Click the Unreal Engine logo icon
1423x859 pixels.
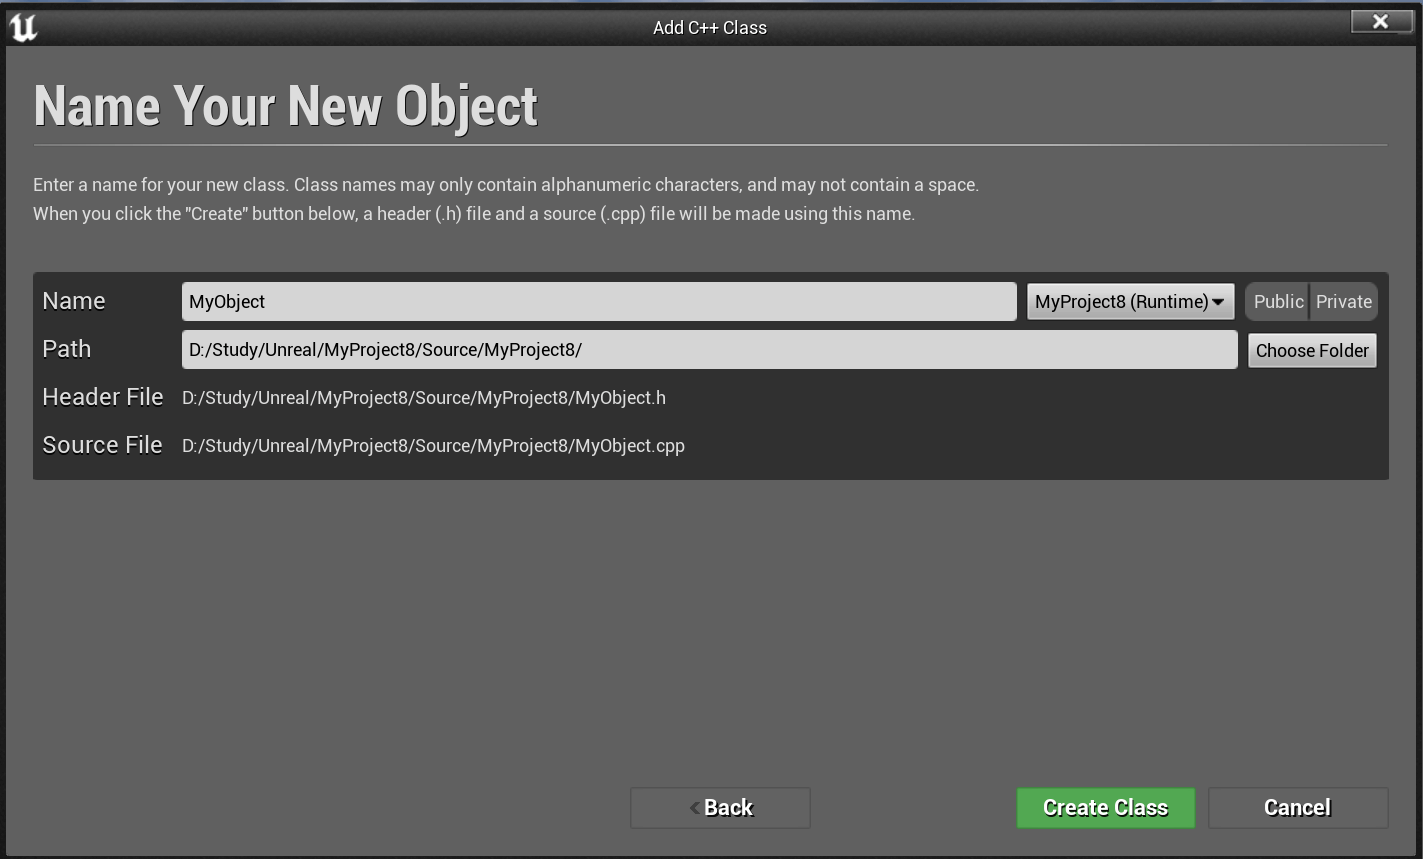tap(23, 27)
